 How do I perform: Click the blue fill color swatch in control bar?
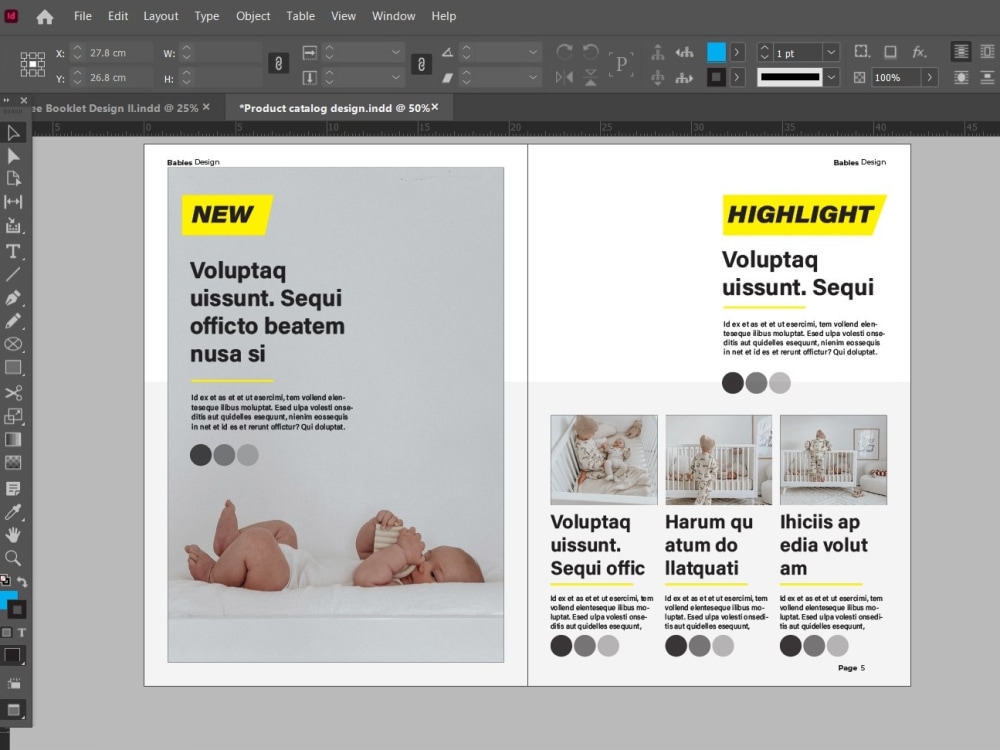click(716, 52)
